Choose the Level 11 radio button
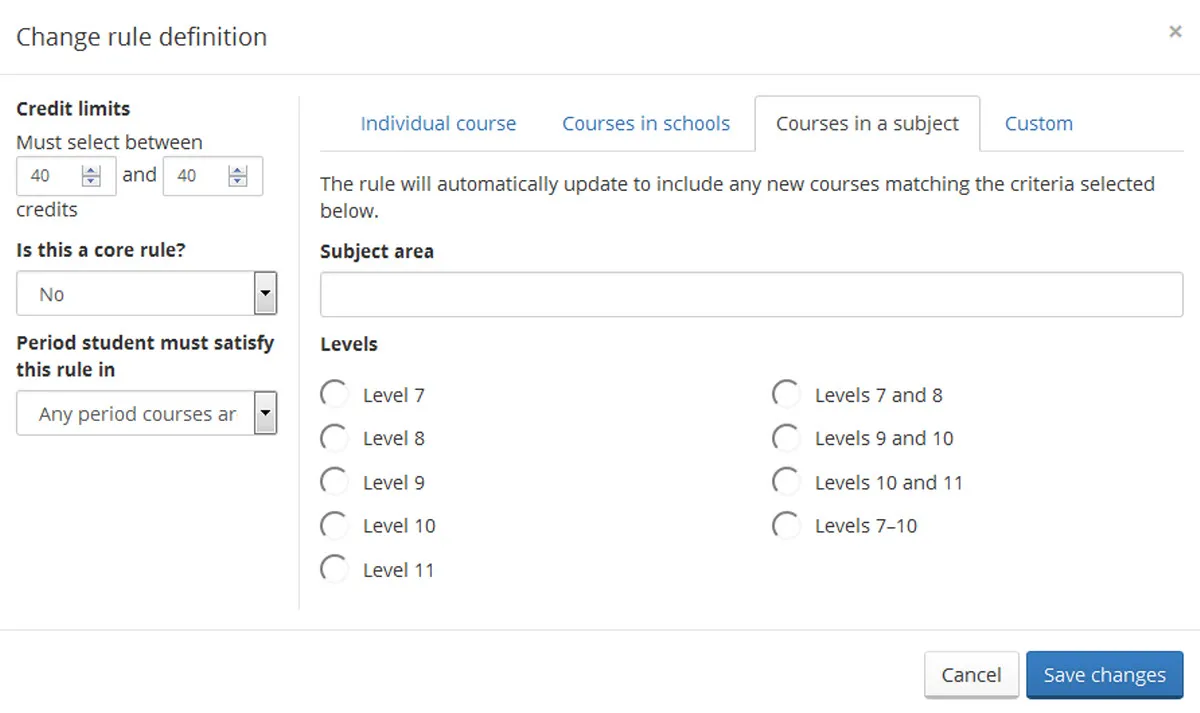Image resolution: width=1200 pixels, height=713 pixels. coord(334,569)
